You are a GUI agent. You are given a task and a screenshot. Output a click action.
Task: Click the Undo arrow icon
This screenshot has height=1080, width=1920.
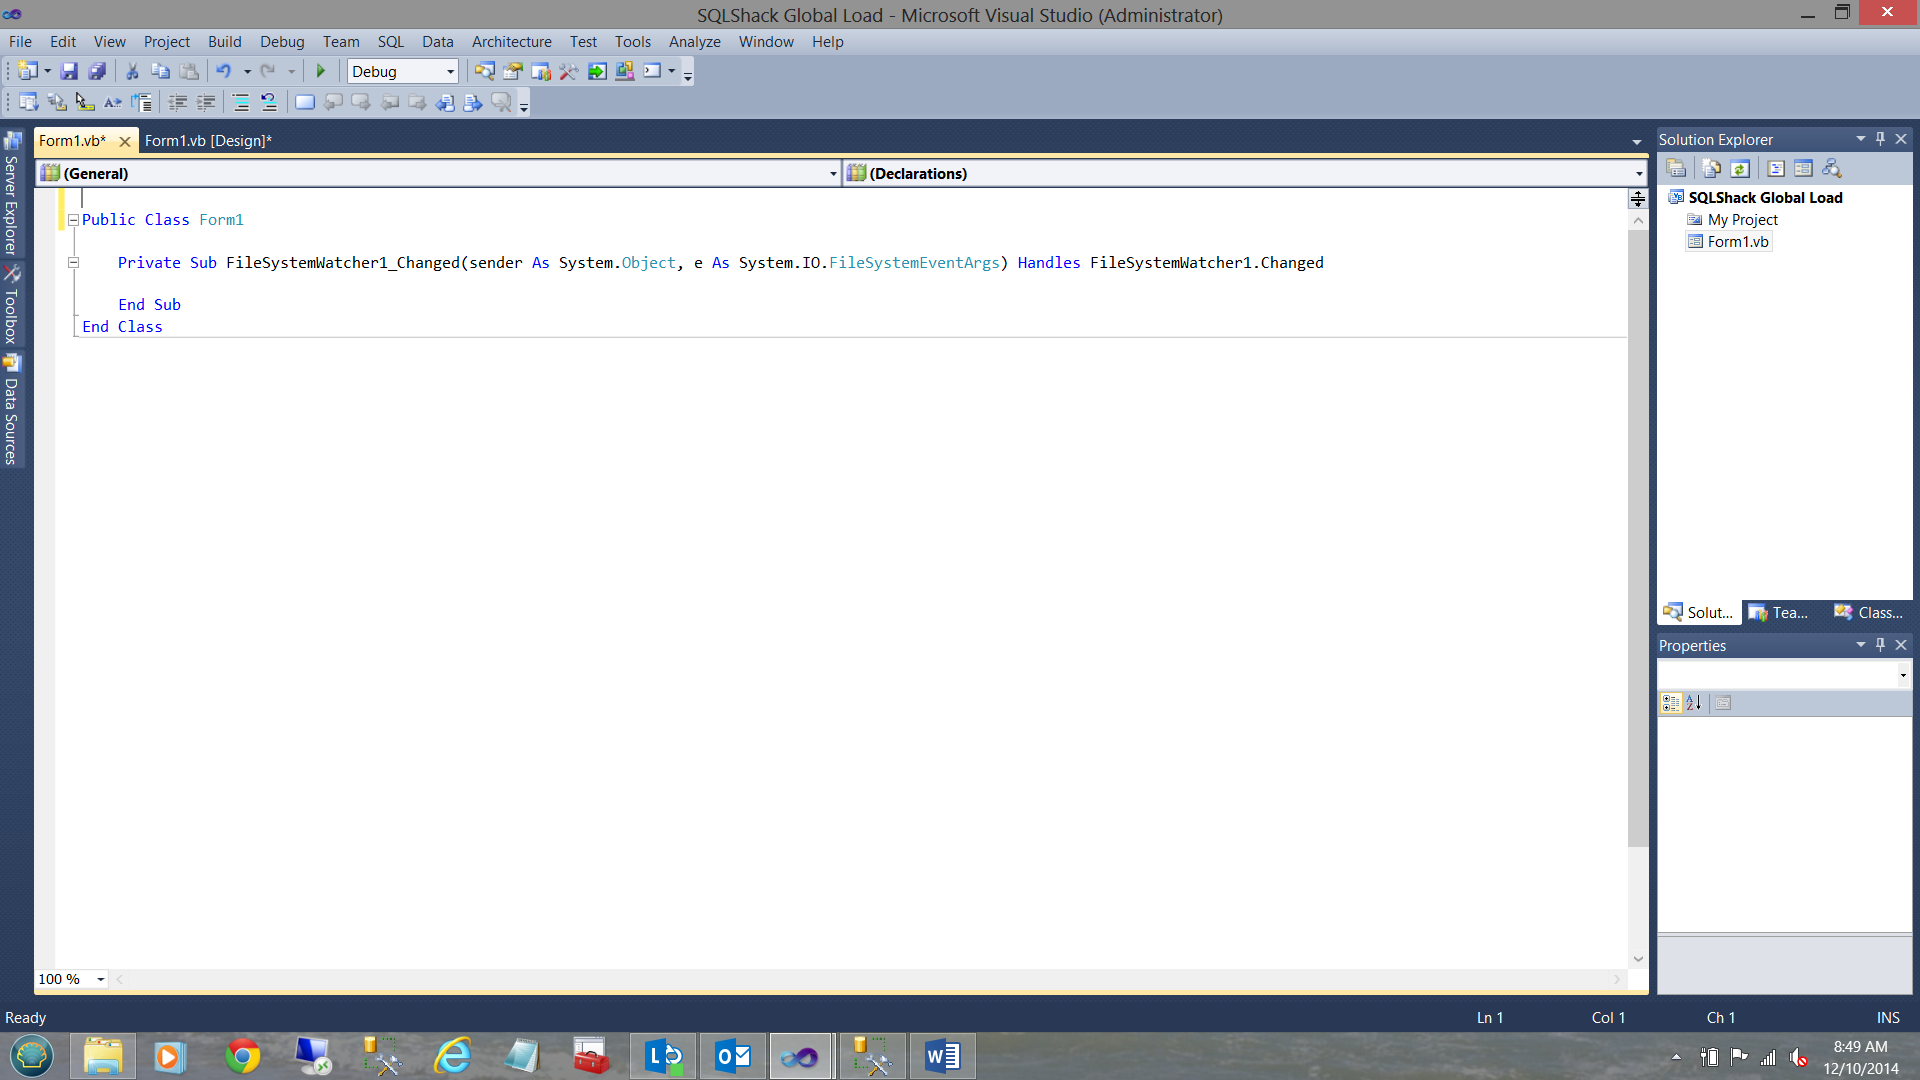224,71
